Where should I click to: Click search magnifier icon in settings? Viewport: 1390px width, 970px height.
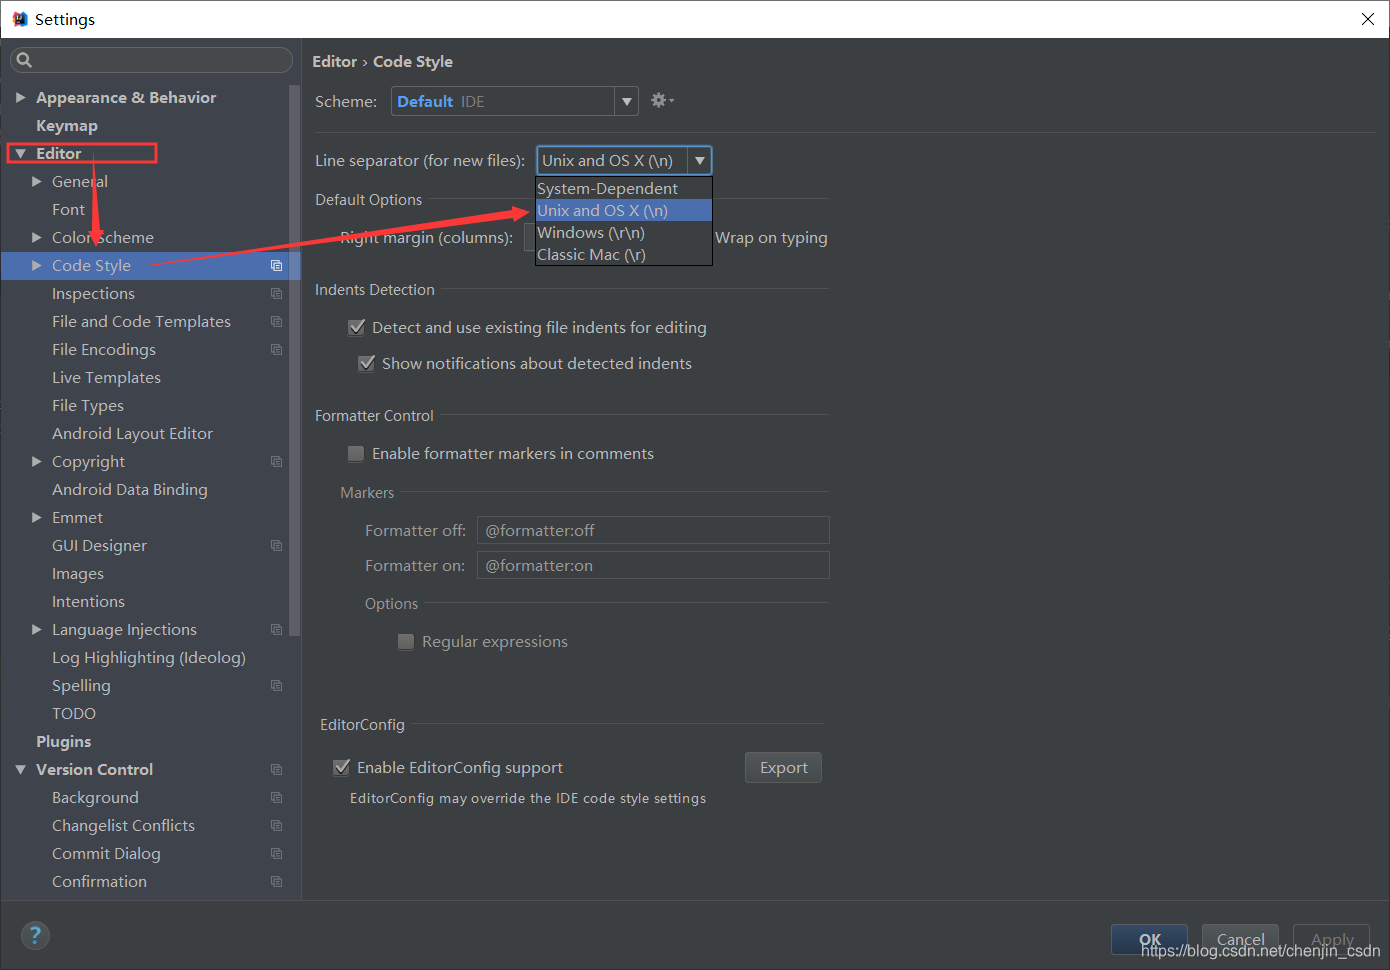[x=24, y=60]
